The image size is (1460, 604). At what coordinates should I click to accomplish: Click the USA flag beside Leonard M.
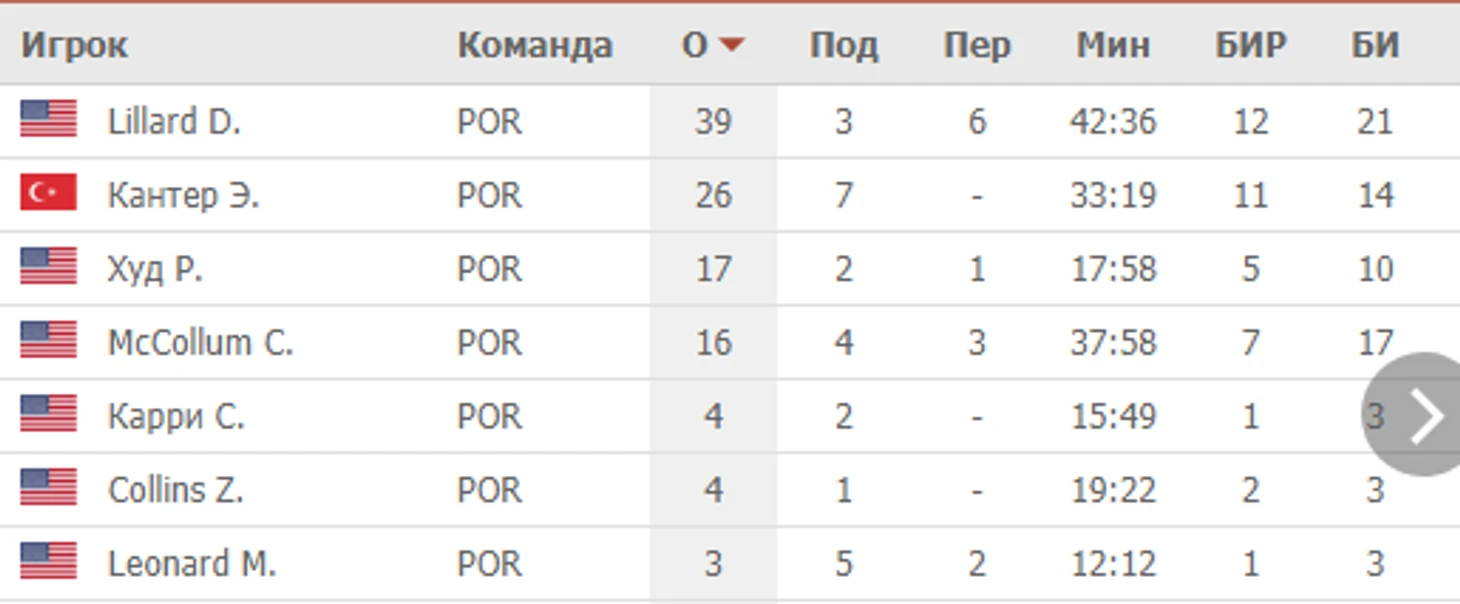48,562
